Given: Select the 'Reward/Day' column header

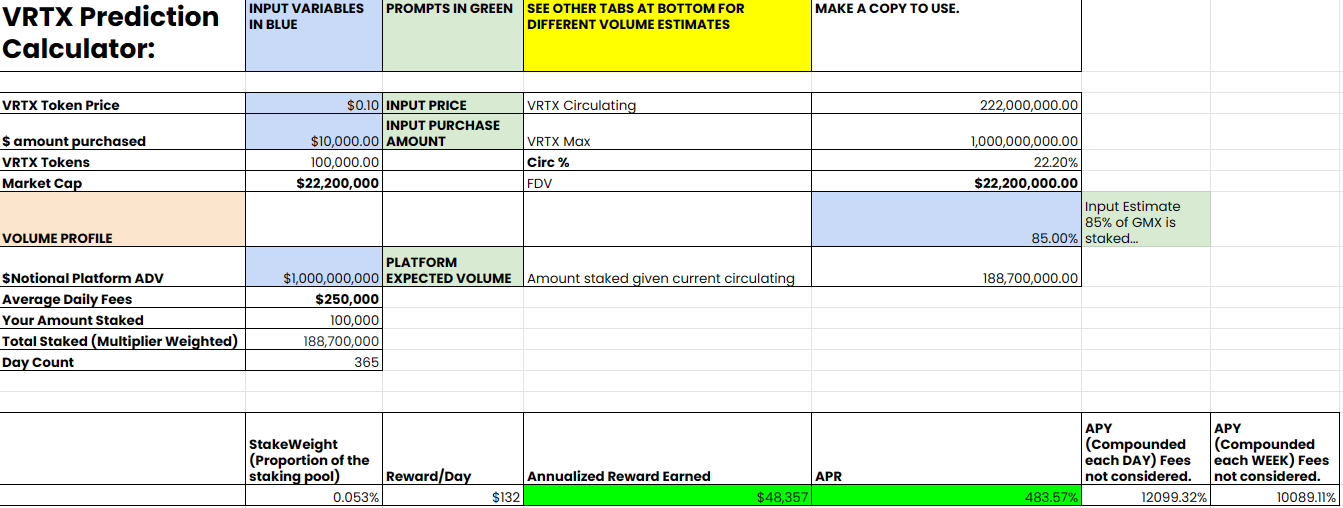Looking at the screenshot, I should pyautogui.click(x=453, y=449).
